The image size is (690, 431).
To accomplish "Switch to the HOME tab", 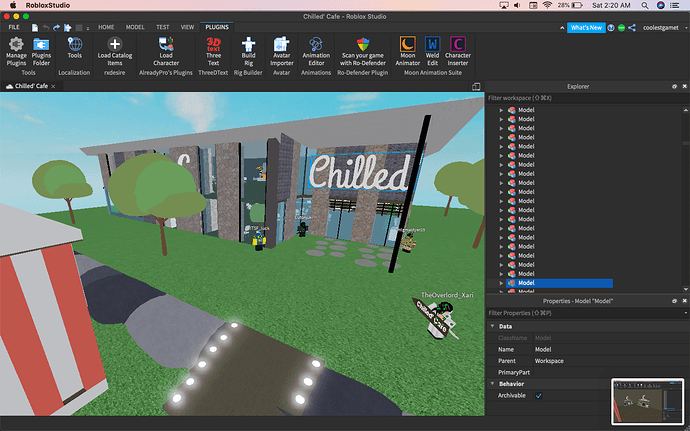I will [106, 27].
